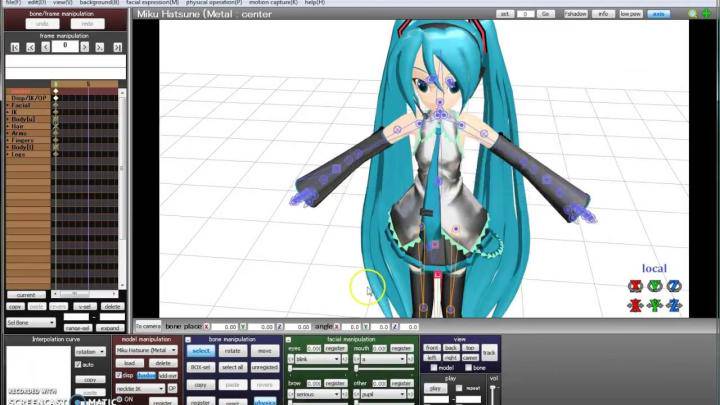Open the background menu

tap(99, 2)
